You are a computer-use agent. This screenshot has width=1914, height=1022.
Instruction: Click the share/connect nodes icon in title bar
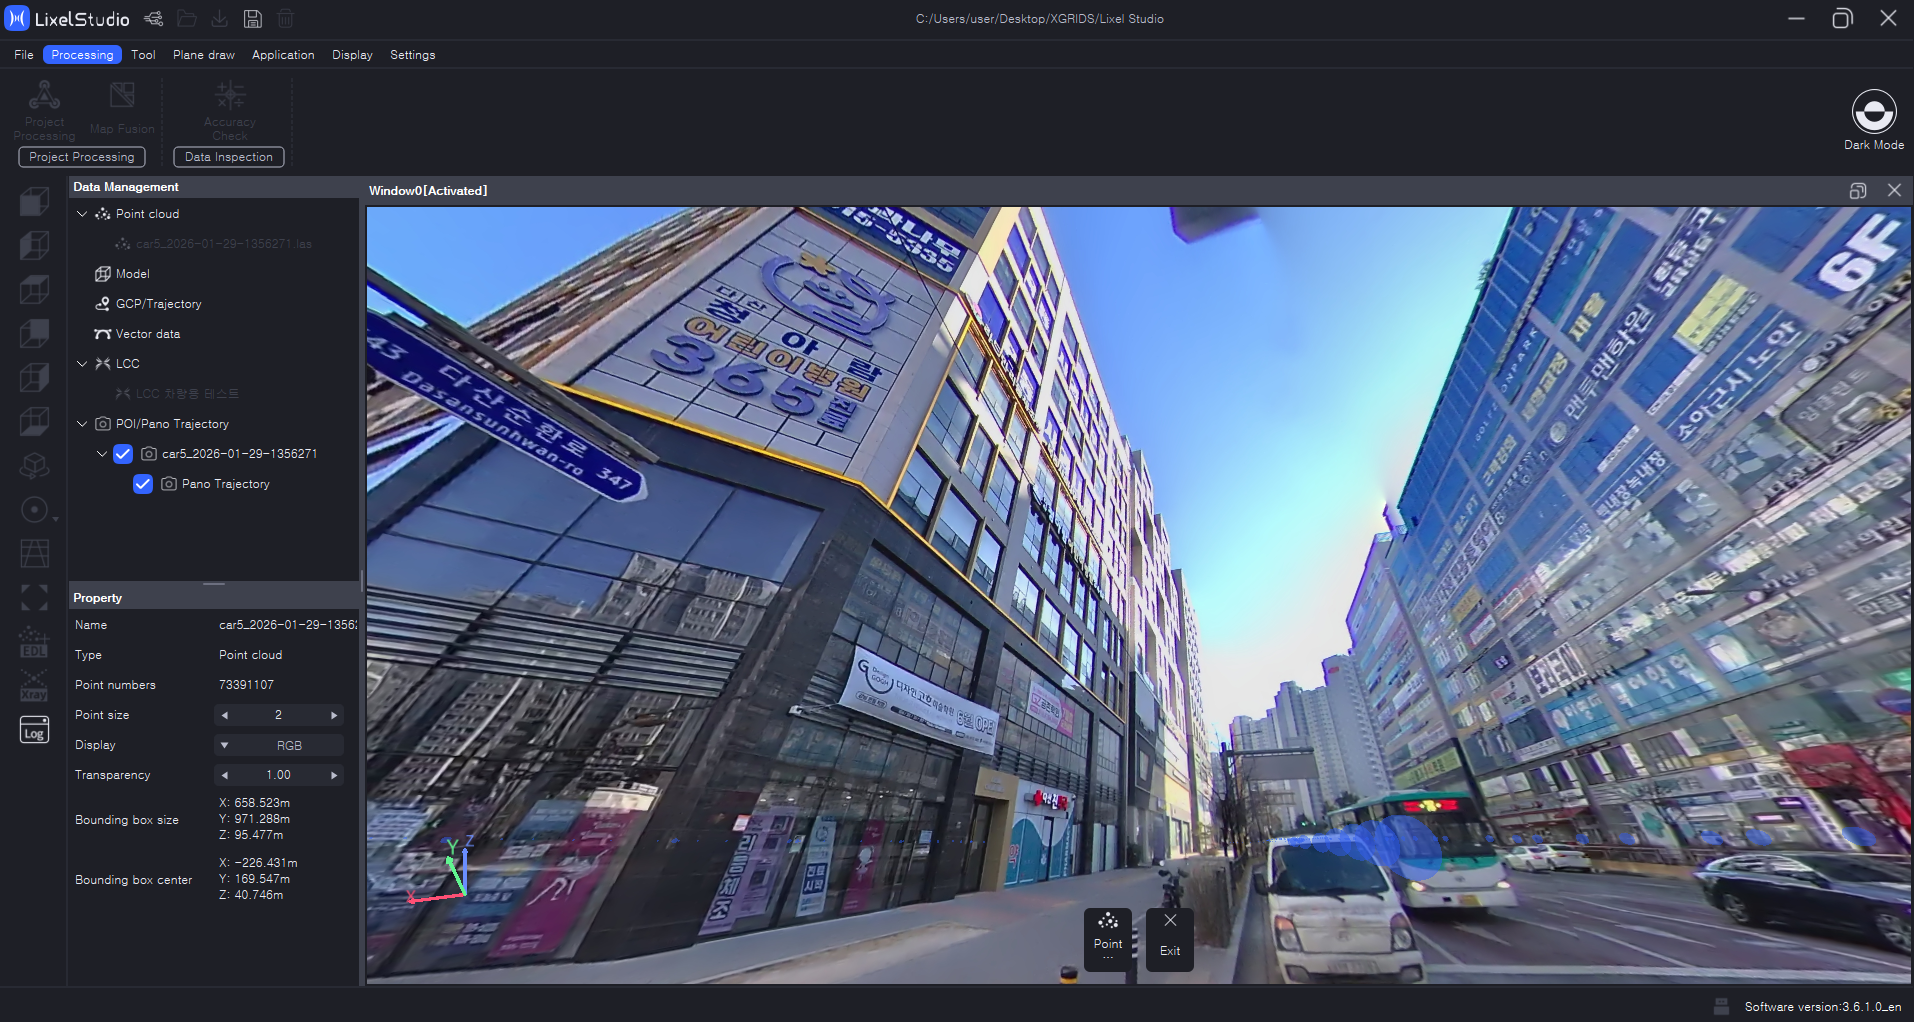[x=153, y=18]
